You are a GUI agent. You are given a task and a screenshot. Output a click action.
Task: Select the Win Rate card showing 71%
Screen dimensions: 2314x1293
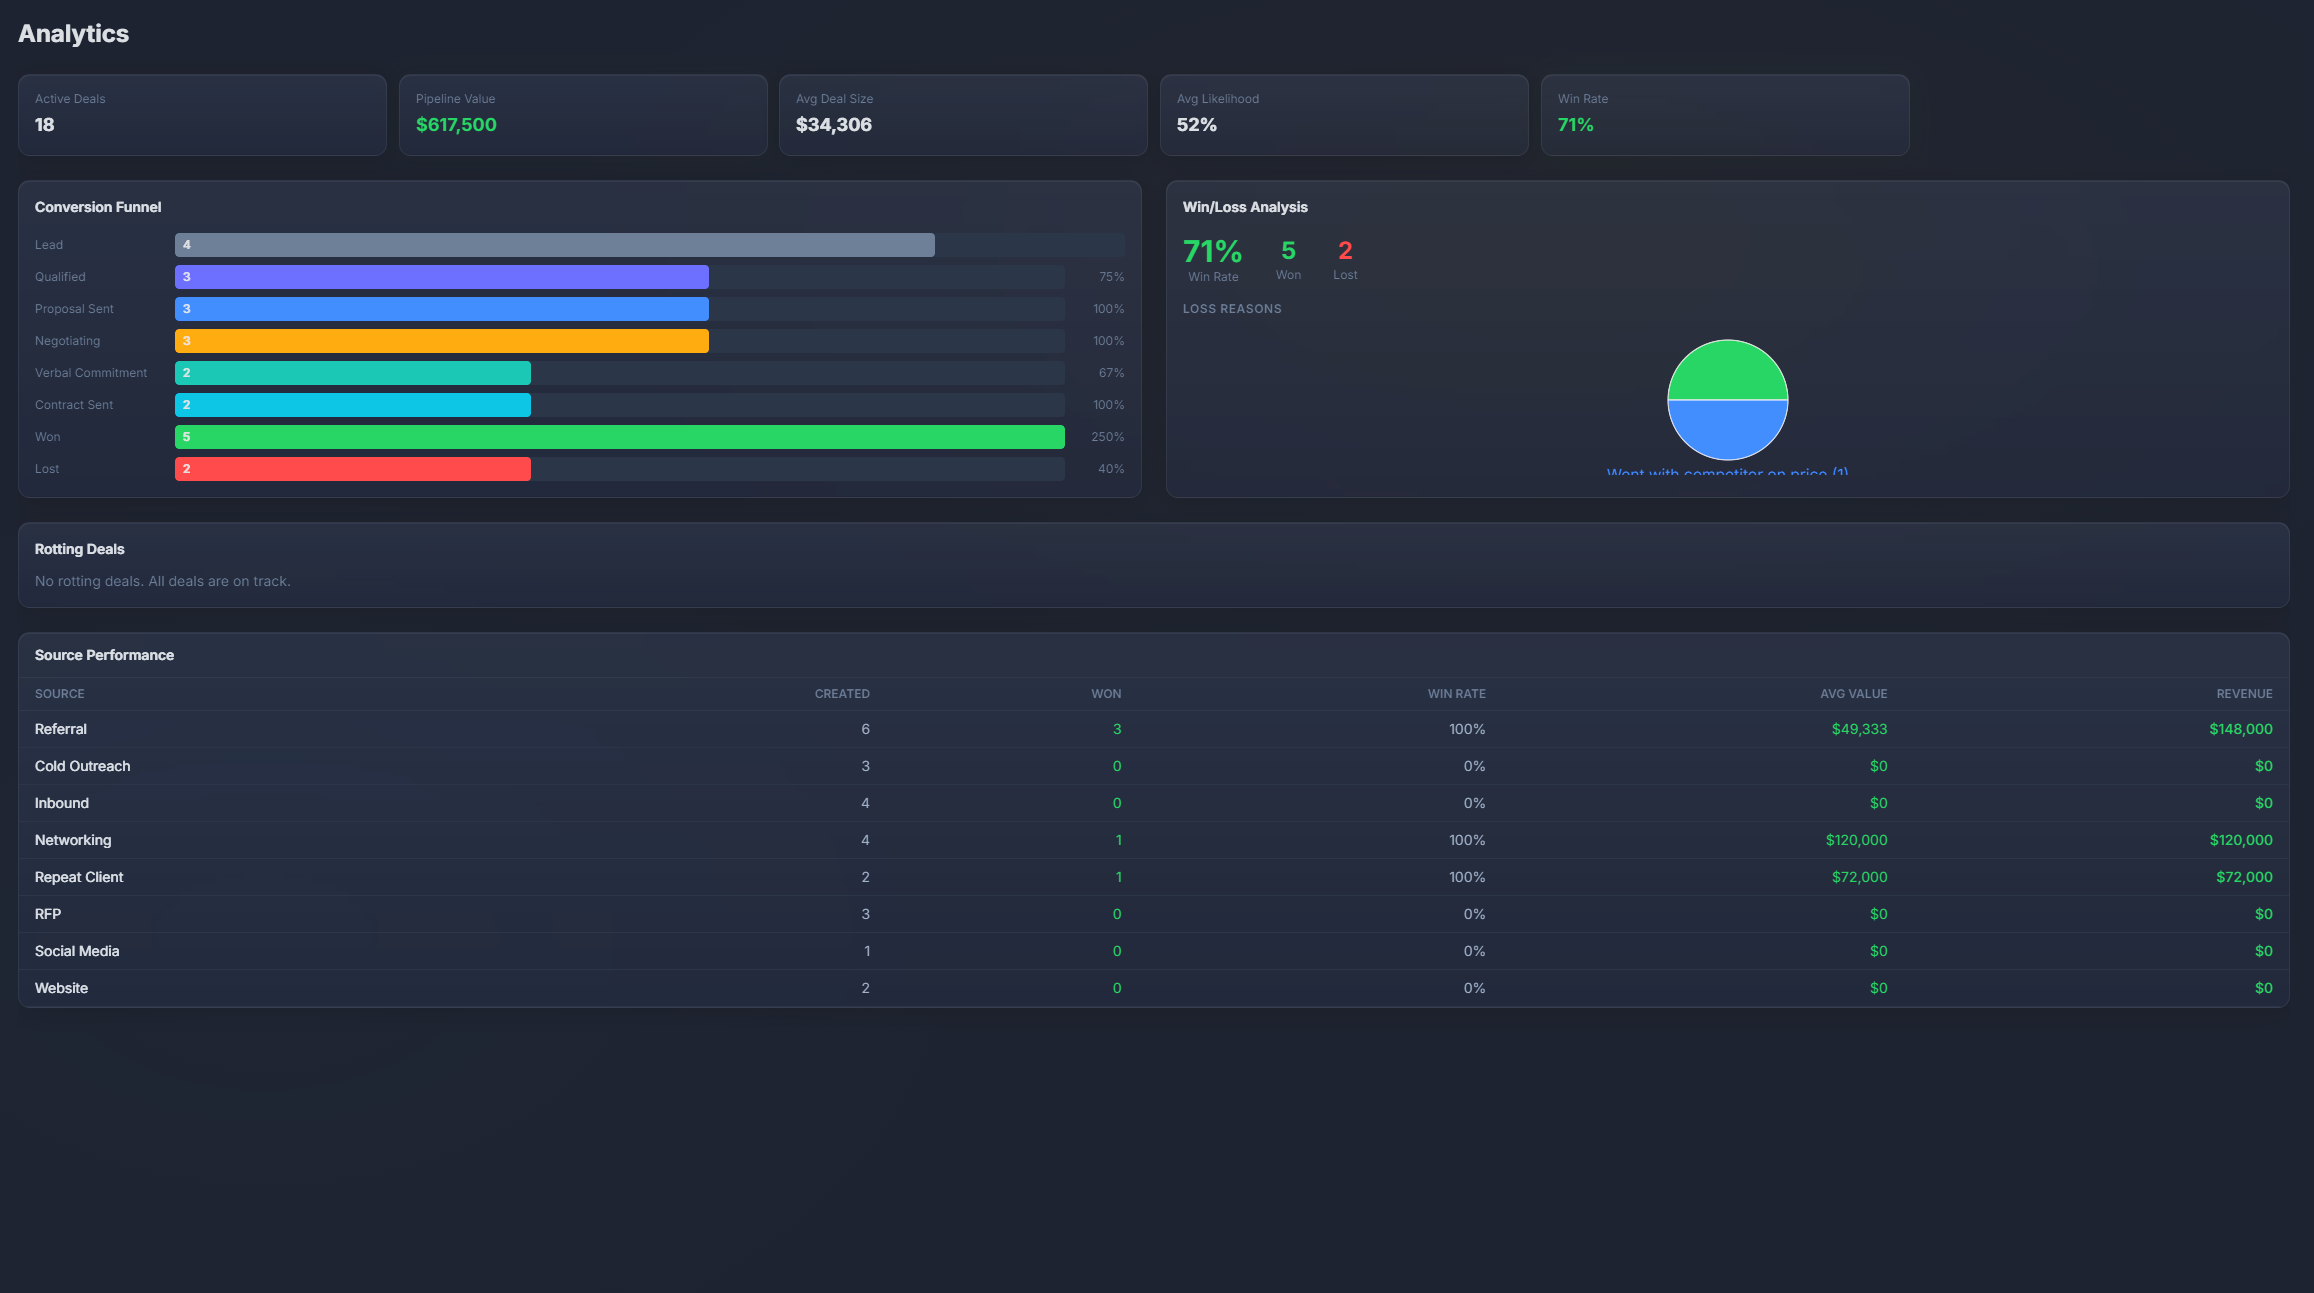tap(1725, 114)
